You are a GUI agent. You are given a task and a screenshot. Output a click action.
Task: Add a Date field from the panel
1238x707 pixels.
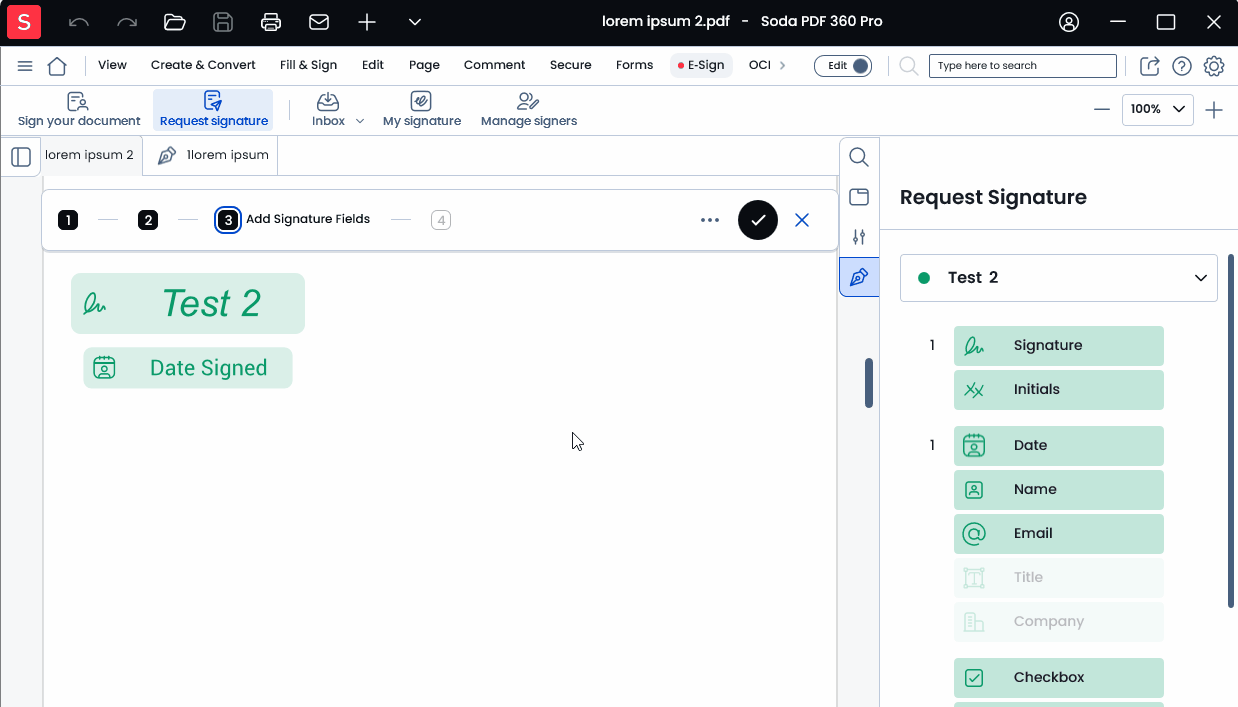pos(1059,446)
